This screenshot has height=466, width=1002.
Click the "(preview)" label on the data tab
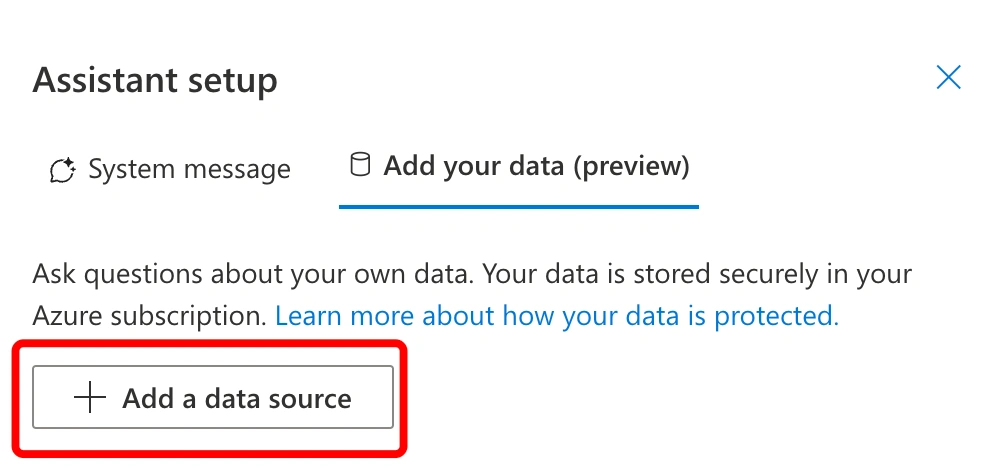tap(631, 166)
